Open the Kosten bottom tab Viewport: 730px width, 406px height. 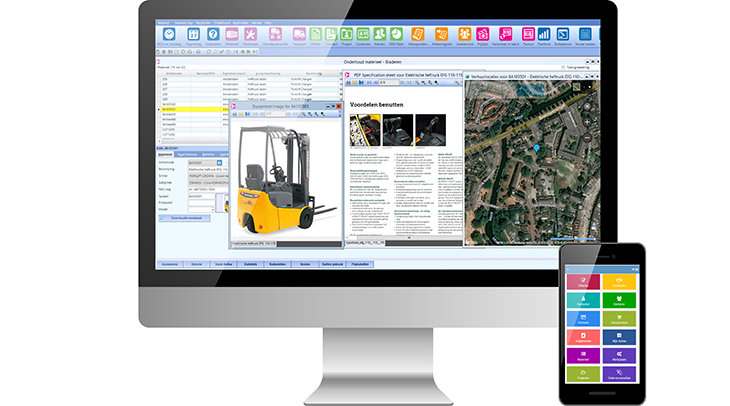(305, 264)
